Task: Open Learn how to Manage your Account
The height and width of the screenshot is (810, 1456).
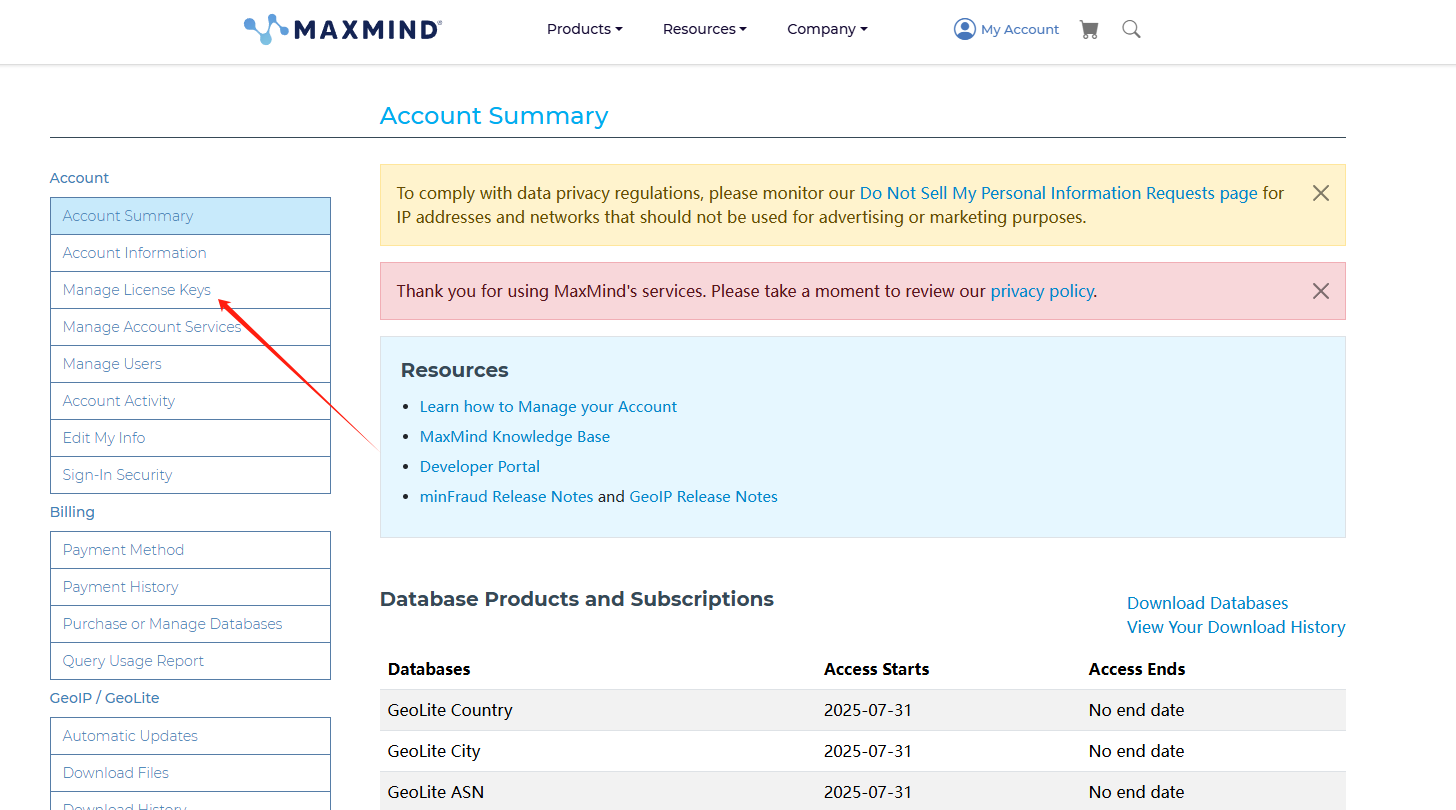Action: [548, 407]
